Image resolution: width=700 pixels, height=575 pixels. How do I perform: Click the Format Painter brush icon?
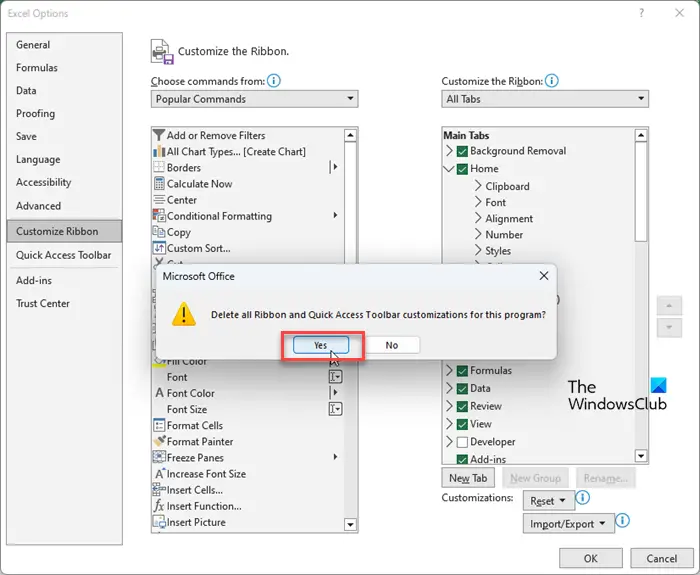159,441
